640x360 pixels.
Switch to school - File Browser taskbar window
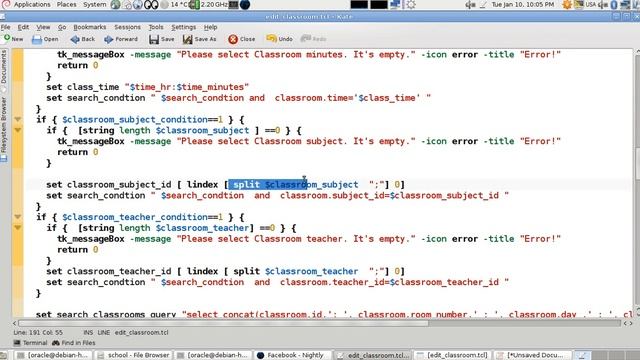coord(133,355)
